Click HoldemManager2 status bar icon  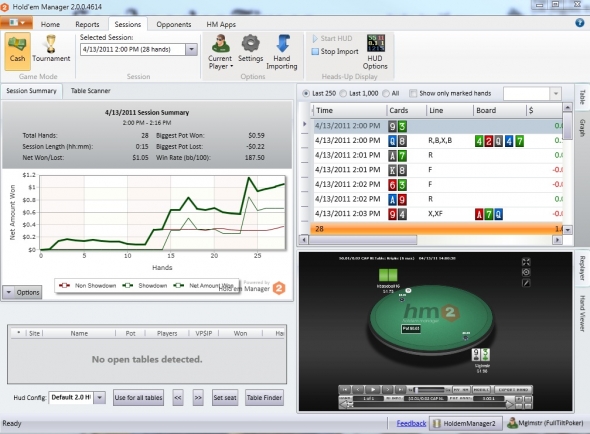coord(437,423)
